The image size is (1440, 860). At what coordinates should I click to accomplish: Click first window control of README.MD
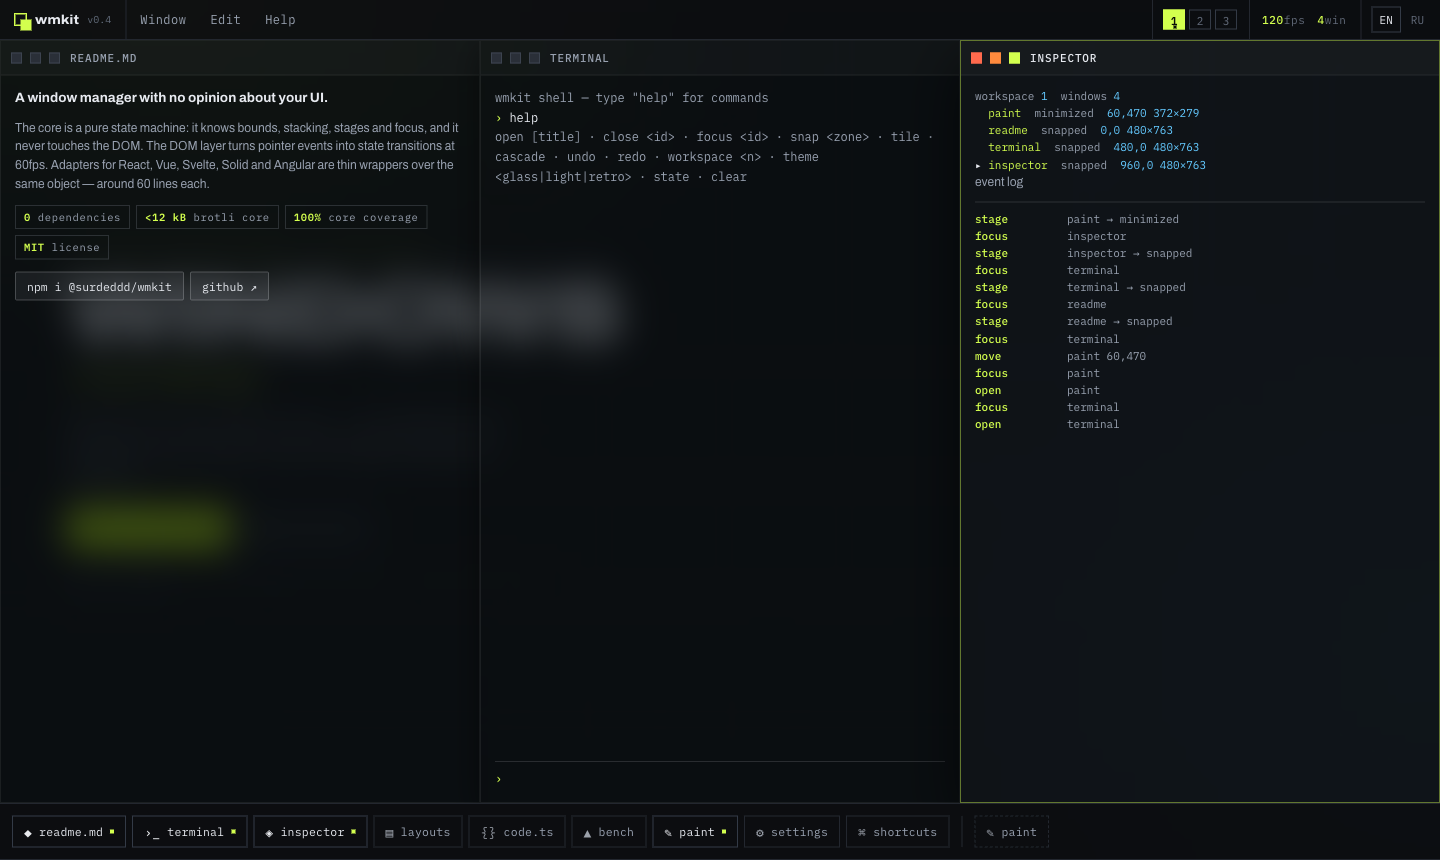click(16, 58)
